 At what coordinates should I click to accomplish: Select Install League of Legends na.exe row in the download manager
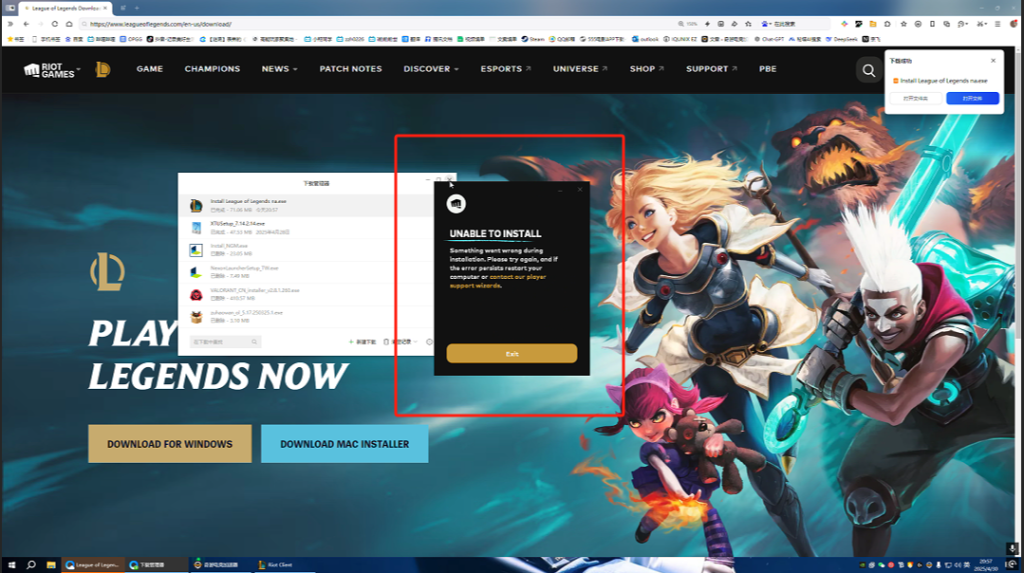click(307, 205)
